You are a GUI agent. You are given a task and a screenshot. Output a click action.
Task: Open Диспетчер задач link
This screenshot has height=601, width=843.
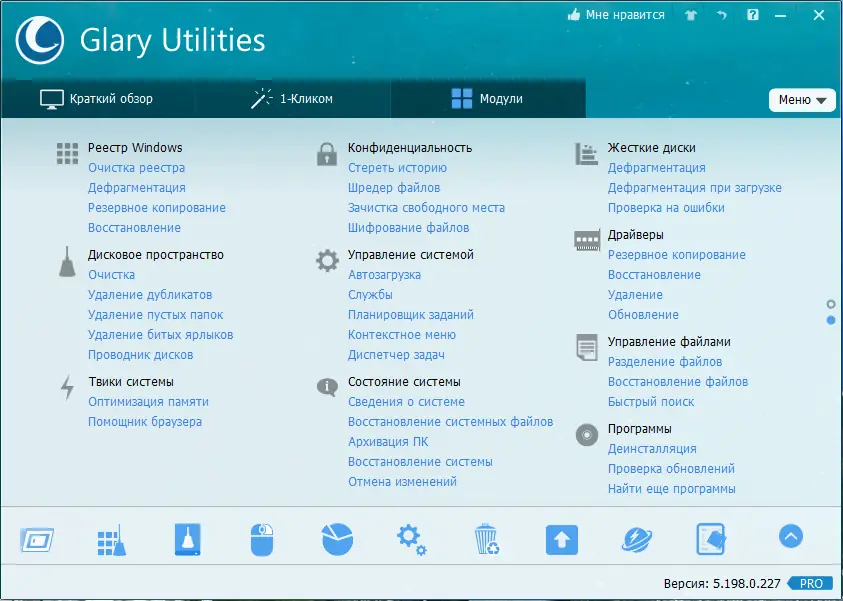[x=396, y=355]
